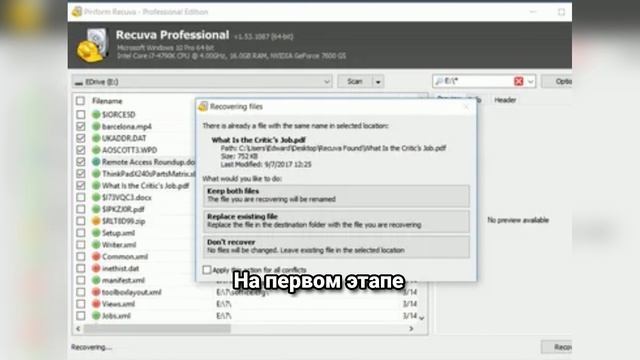Screen dimensions: 640x360
Task: Close the Recovering files dialog
Action: 467,107
